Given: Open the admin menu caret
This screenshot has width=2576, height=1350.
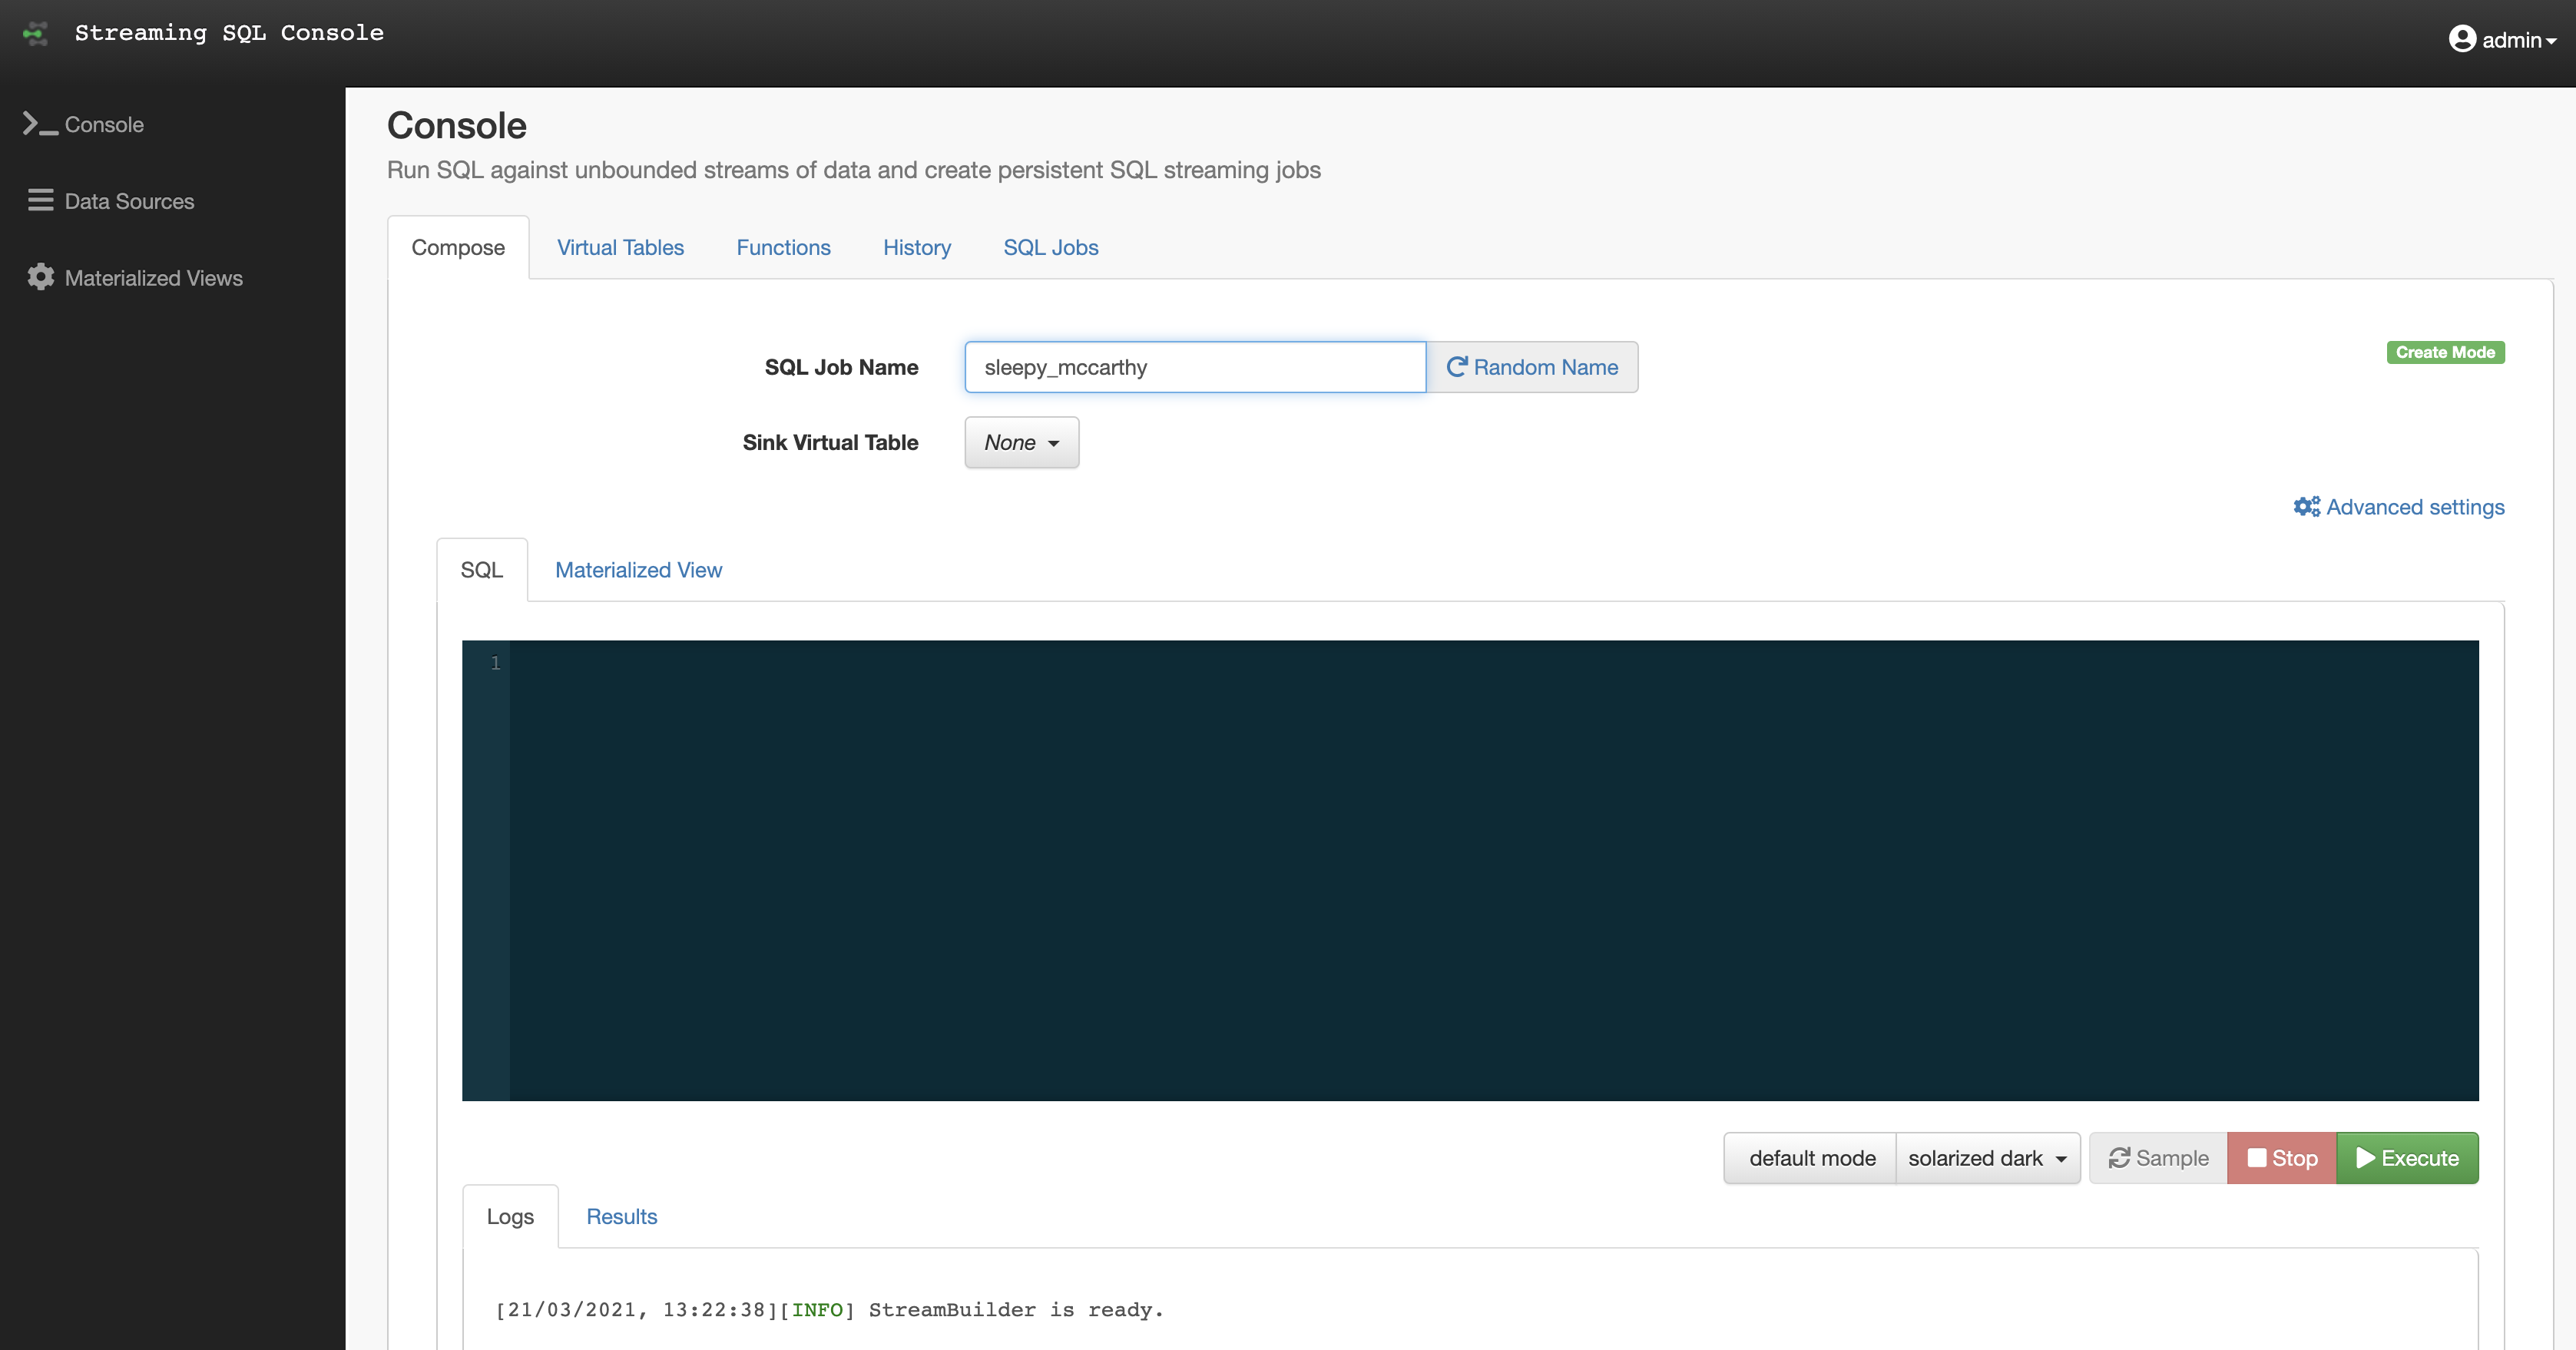Looking at the screenshot, I should 2551,41.
